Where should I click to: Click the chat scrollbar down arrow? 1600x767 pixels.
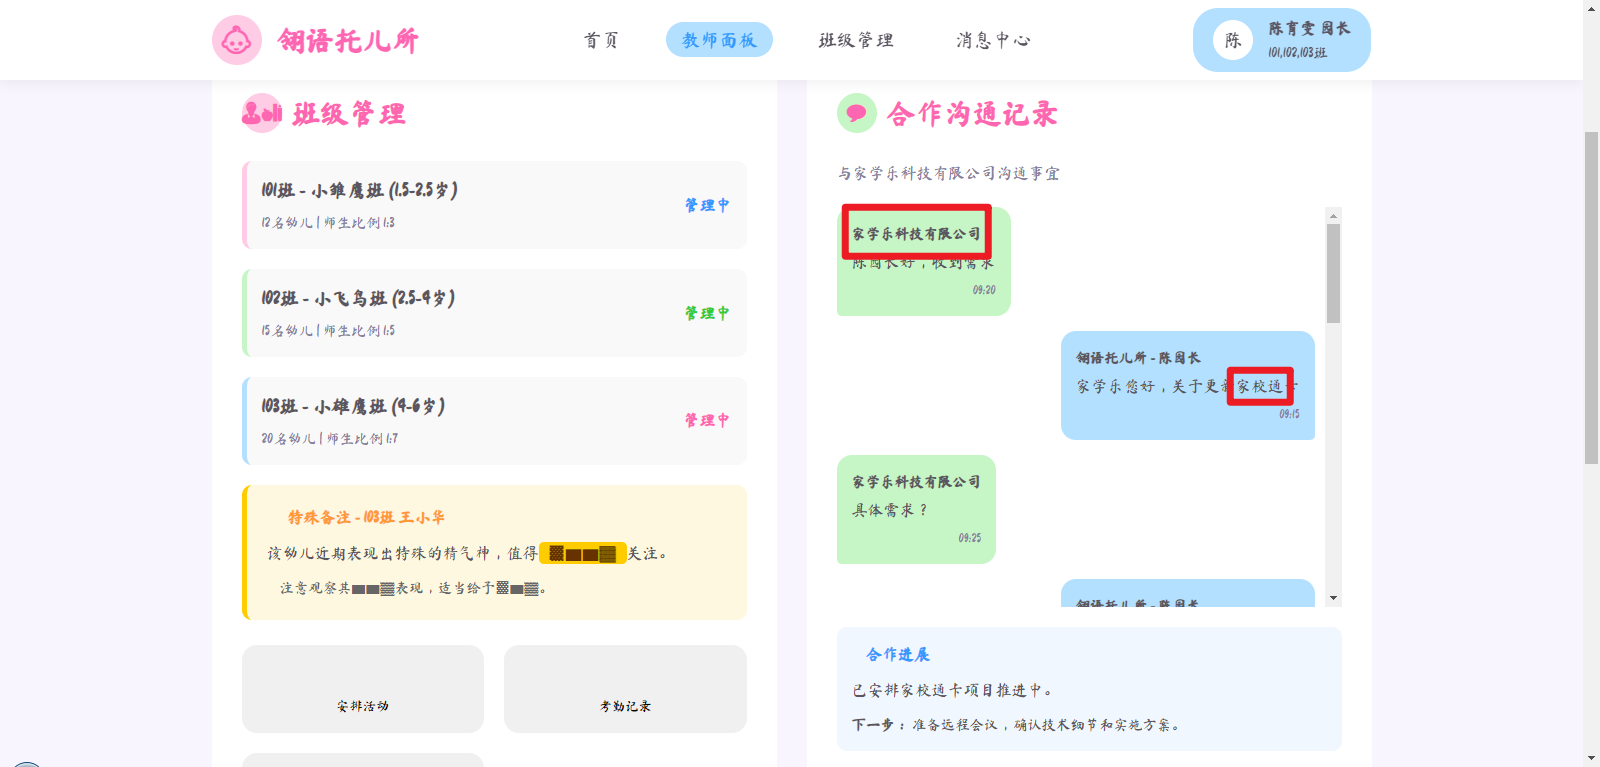tap(1333, 598)
